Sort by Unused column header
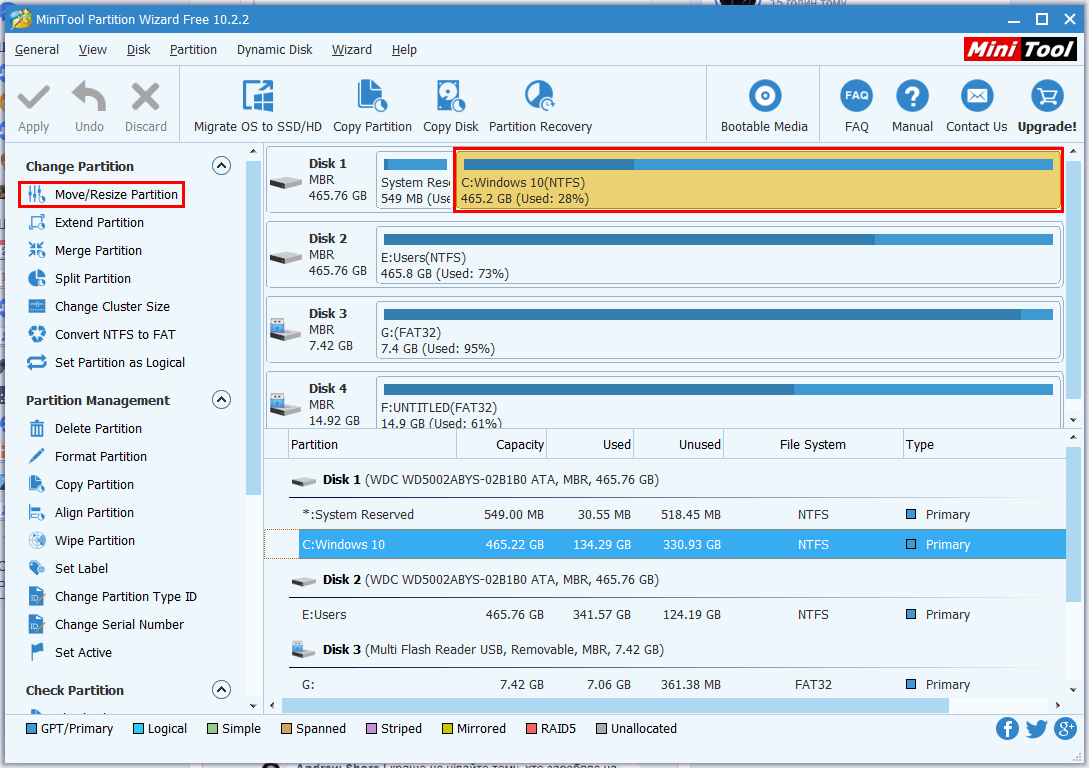This screenshot has height=768, width=1089. 679,444
